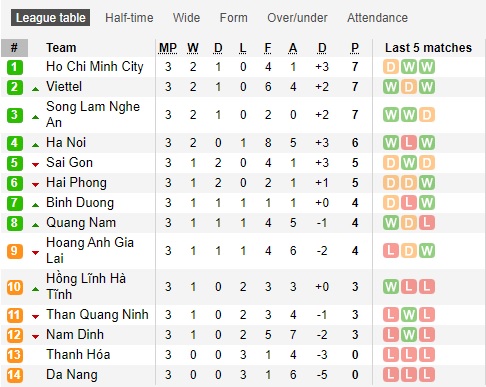Open the Half-time tab

[x=129, y=18]
